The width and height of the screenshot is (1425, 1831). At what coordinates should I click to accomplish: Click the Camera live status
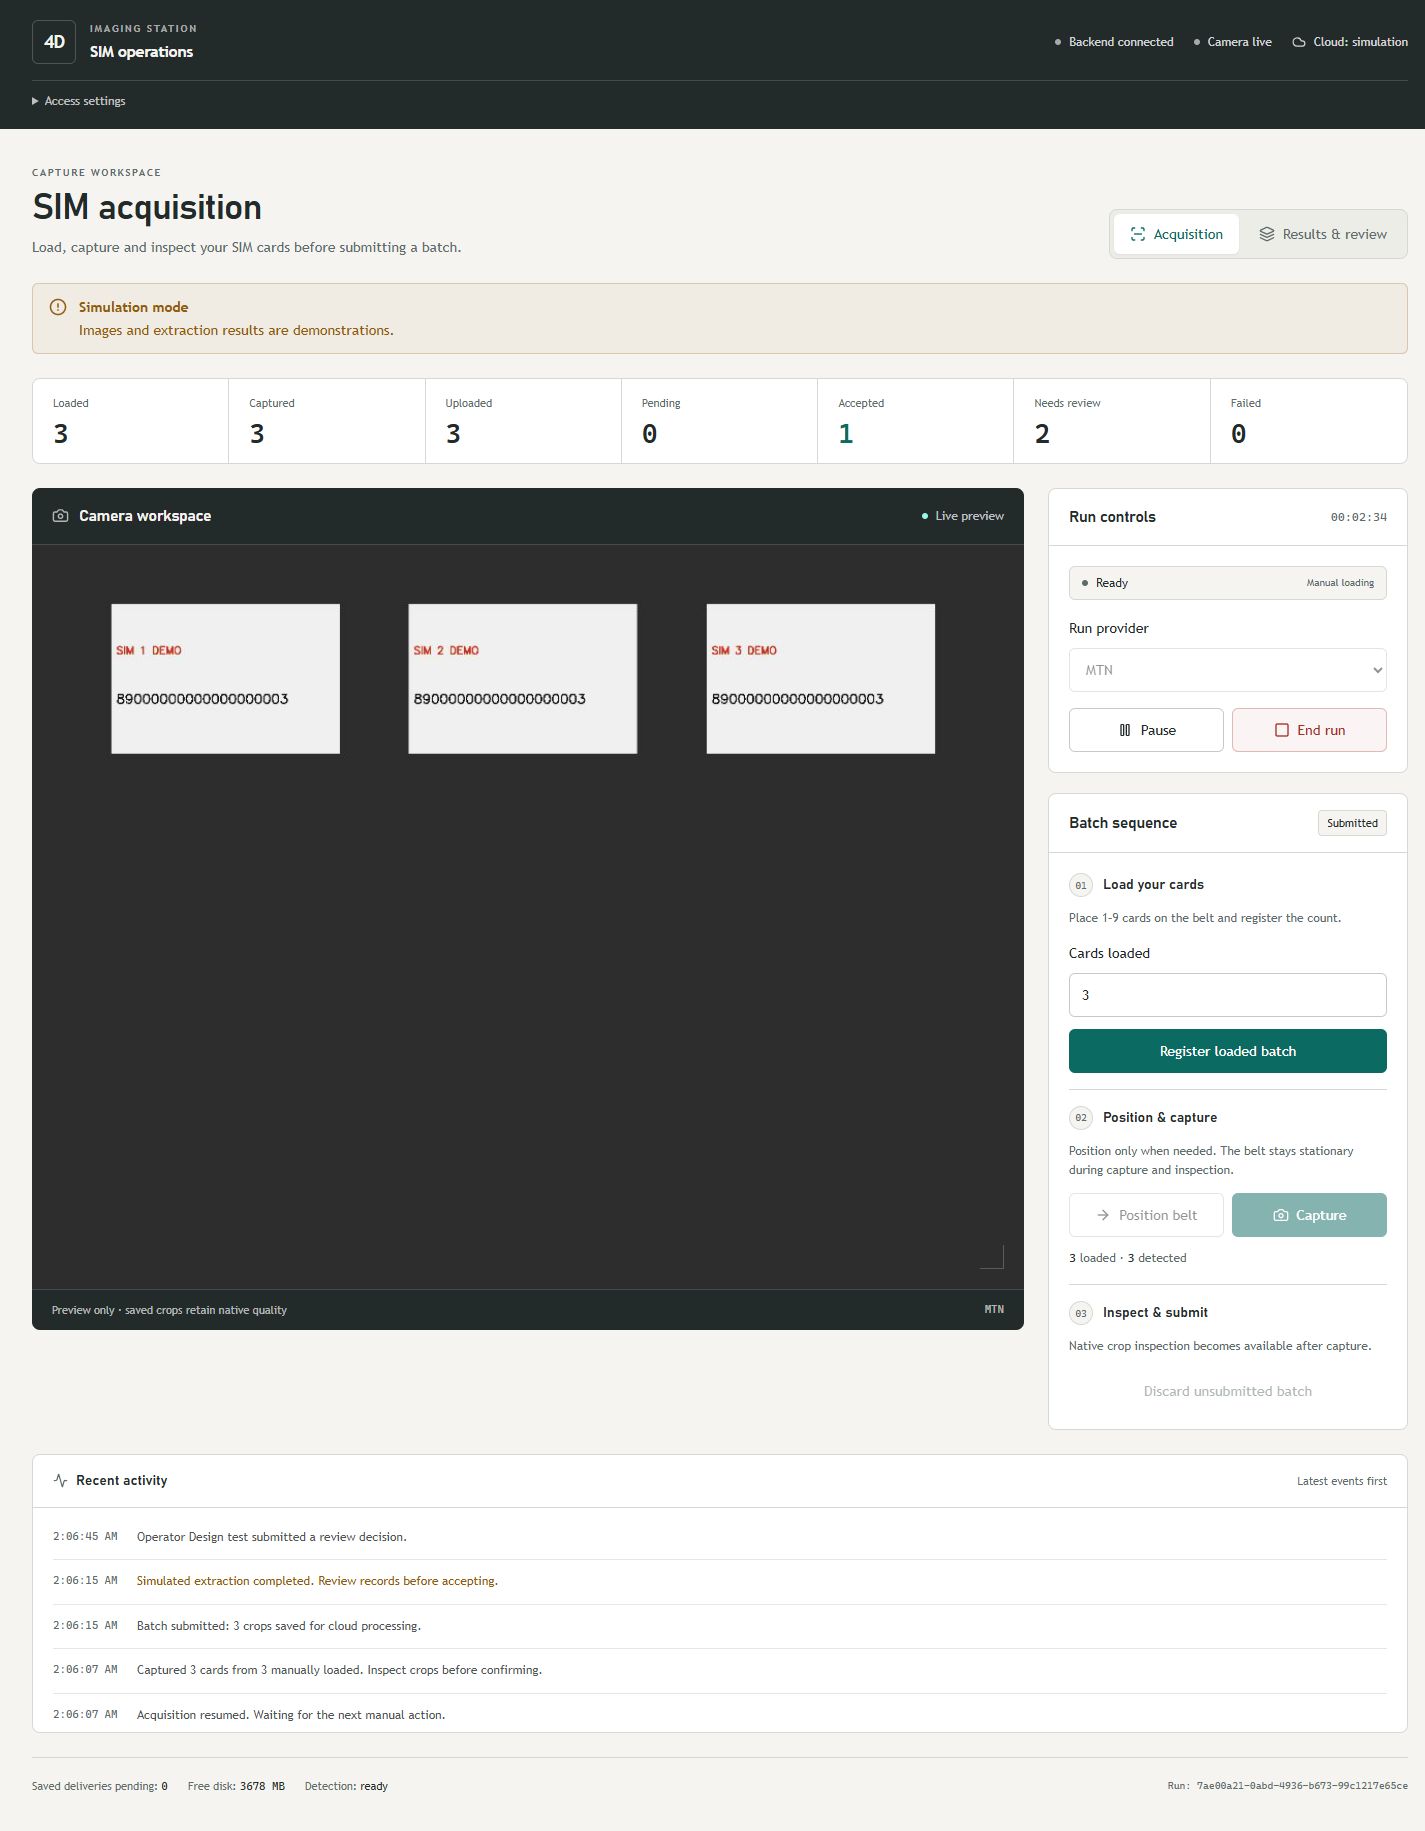[x=1233, y=42]
